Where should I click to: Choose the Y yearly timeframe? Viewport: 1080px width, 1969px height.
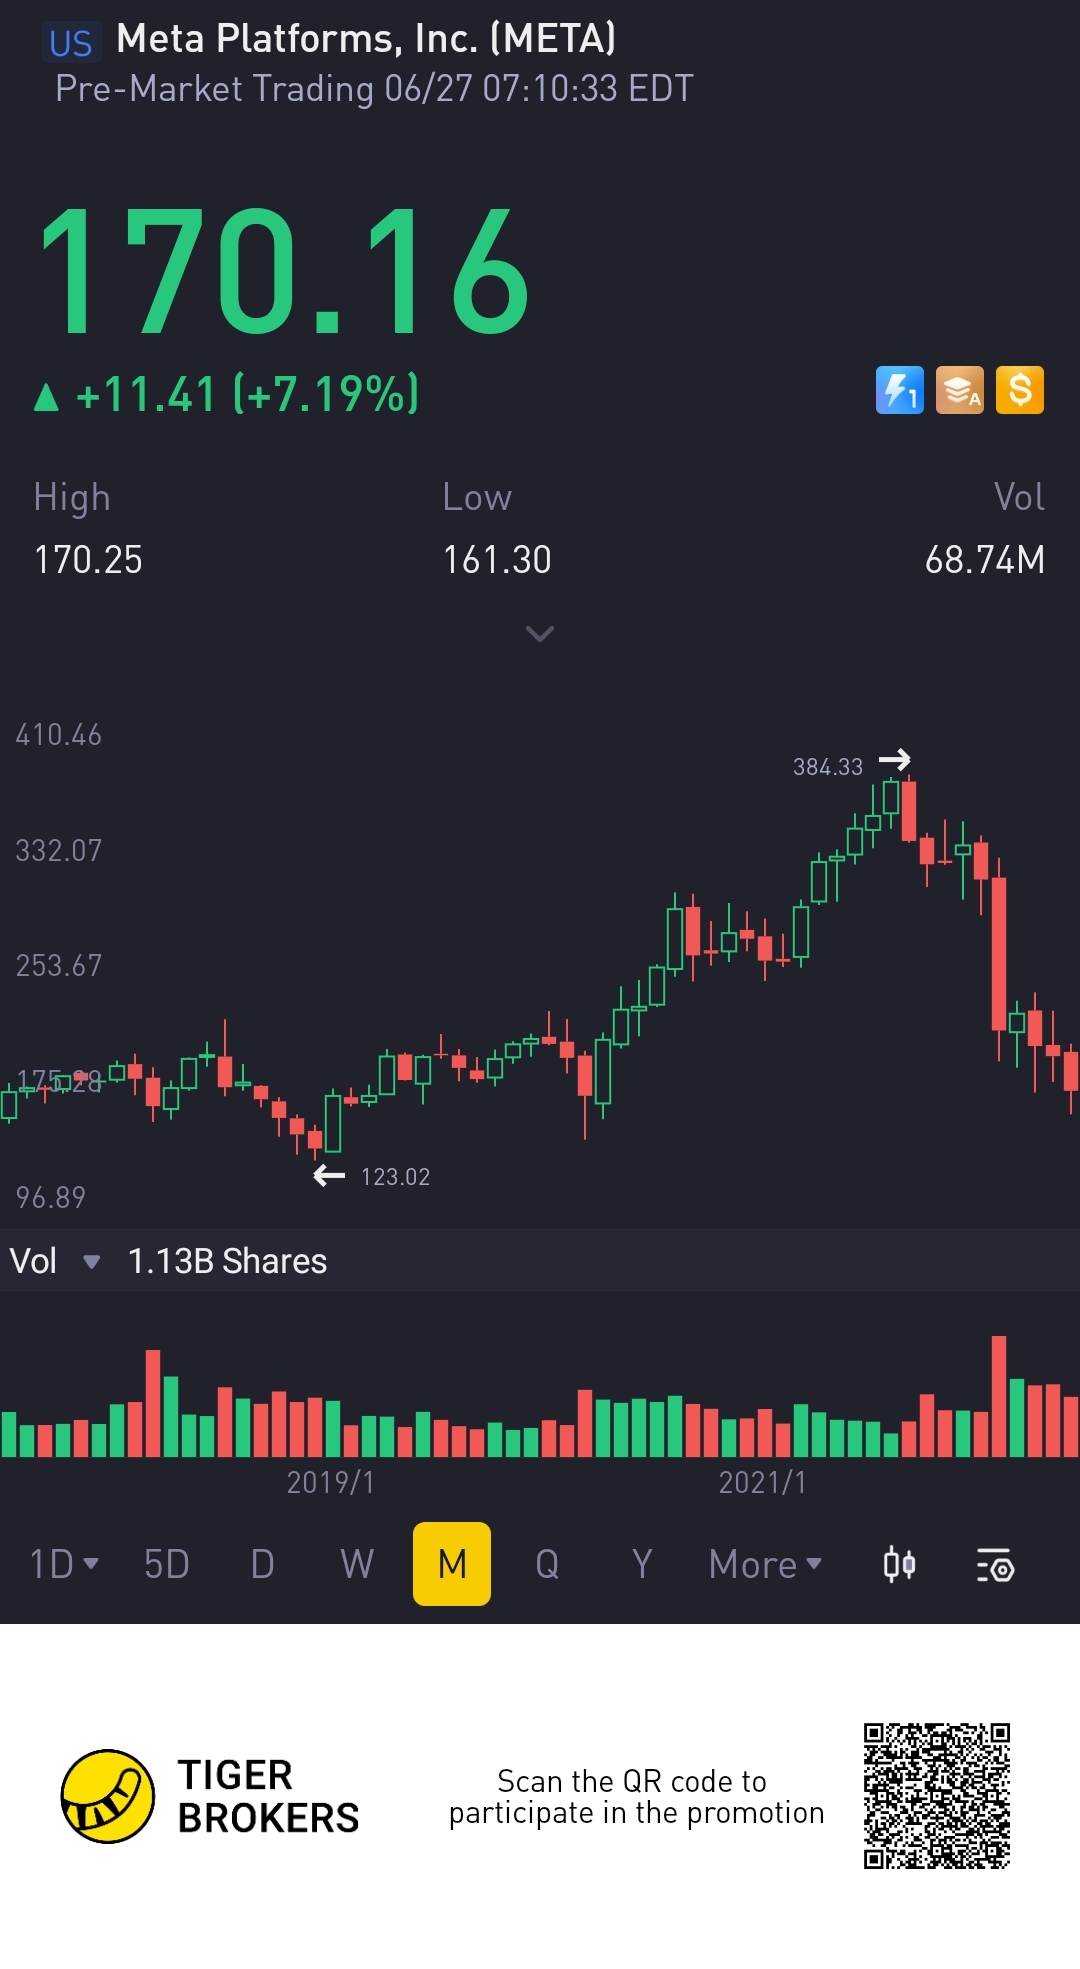point(642,1564)
